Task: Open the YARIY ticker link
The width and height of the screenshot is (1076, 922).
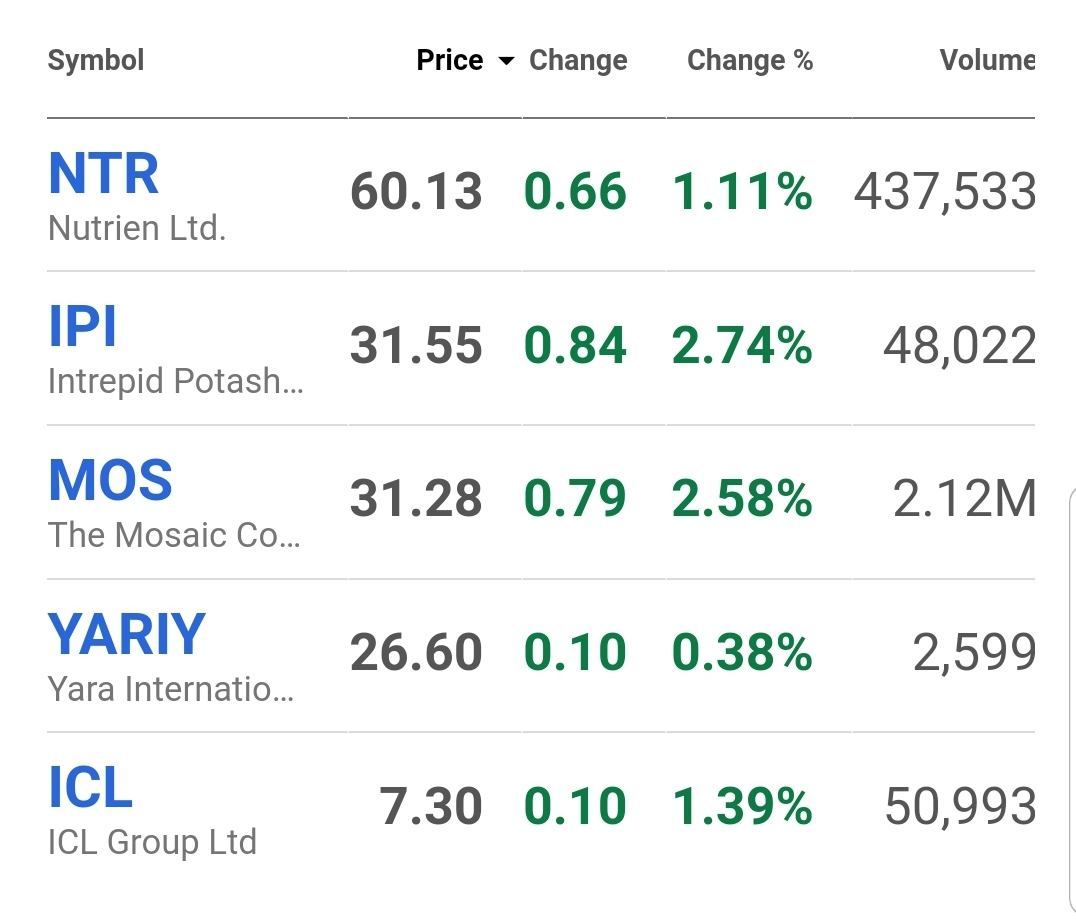Action: [x=127, y=634]
